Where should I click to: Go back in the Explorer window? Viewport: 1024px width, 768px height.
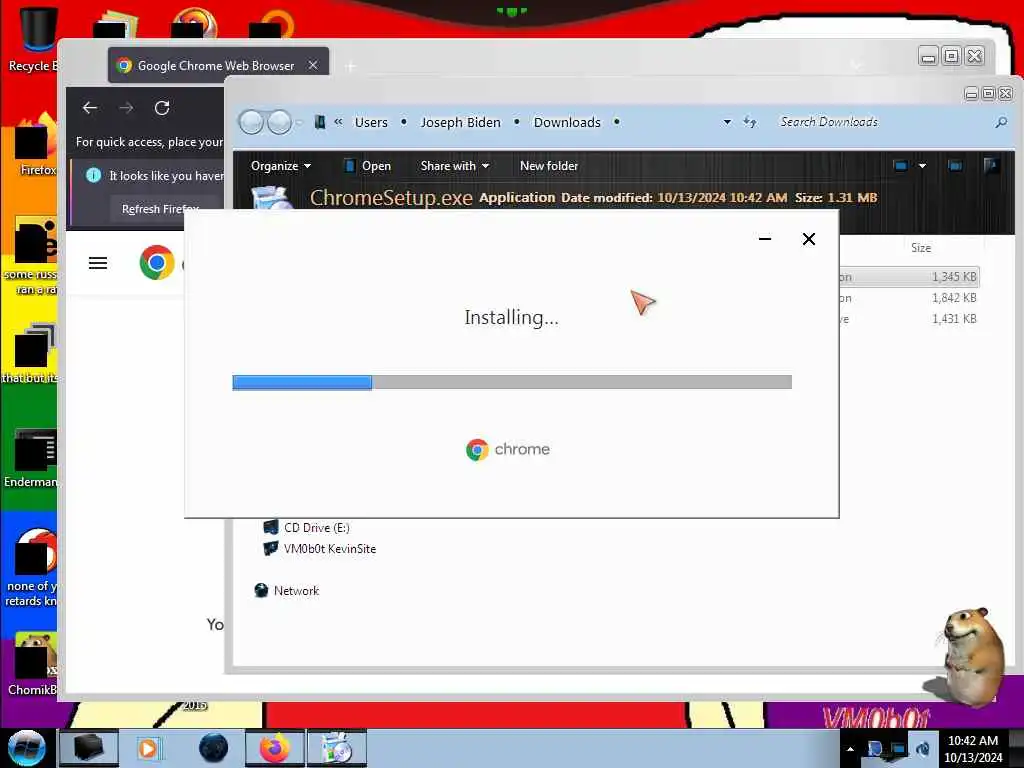pos(251,122)
